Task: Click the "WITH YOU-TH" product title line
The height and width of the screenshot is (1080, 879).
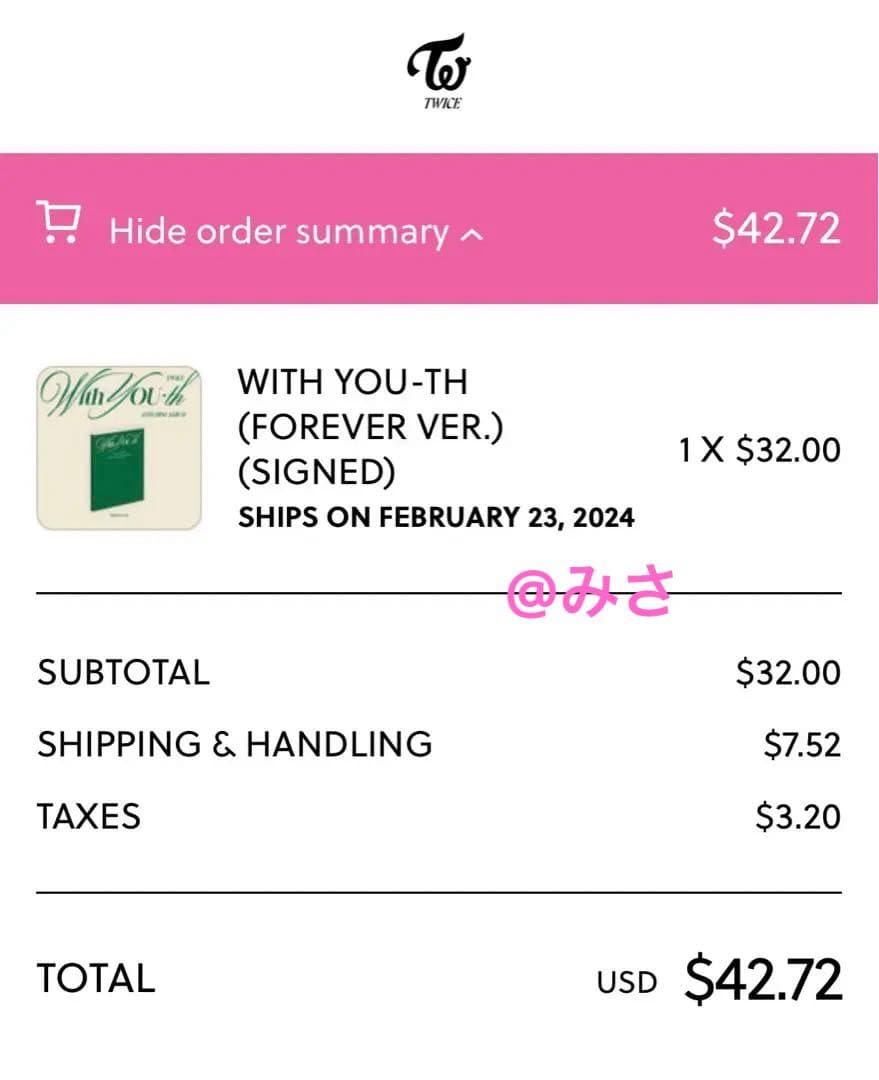Action: tap(352, 382)
